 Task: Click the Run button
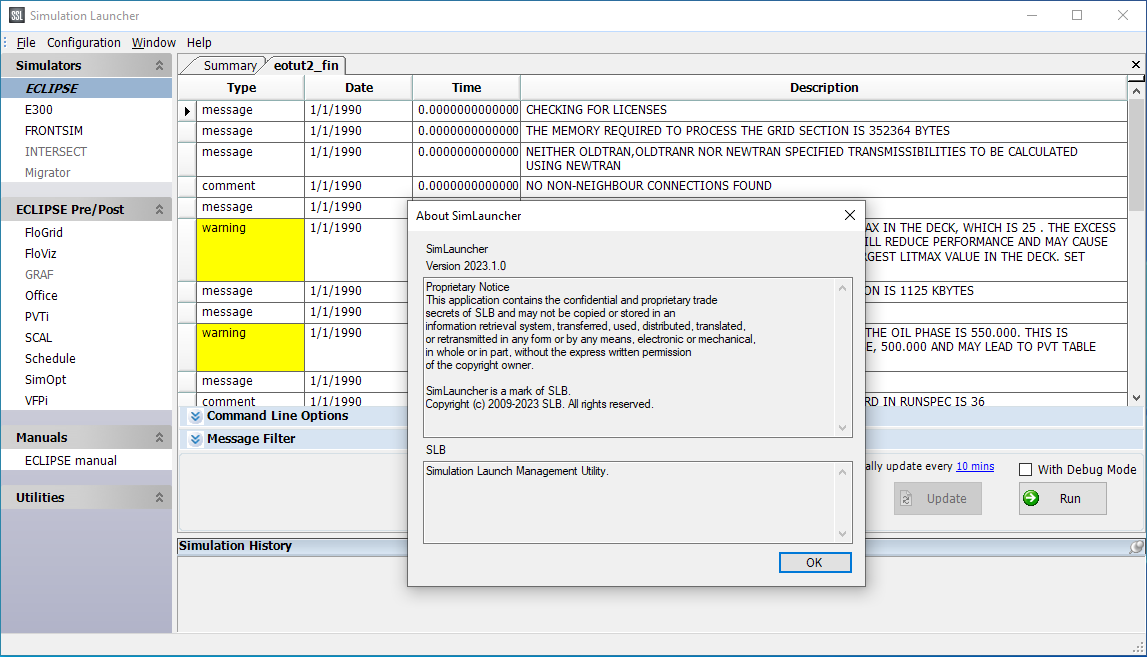1063,499
